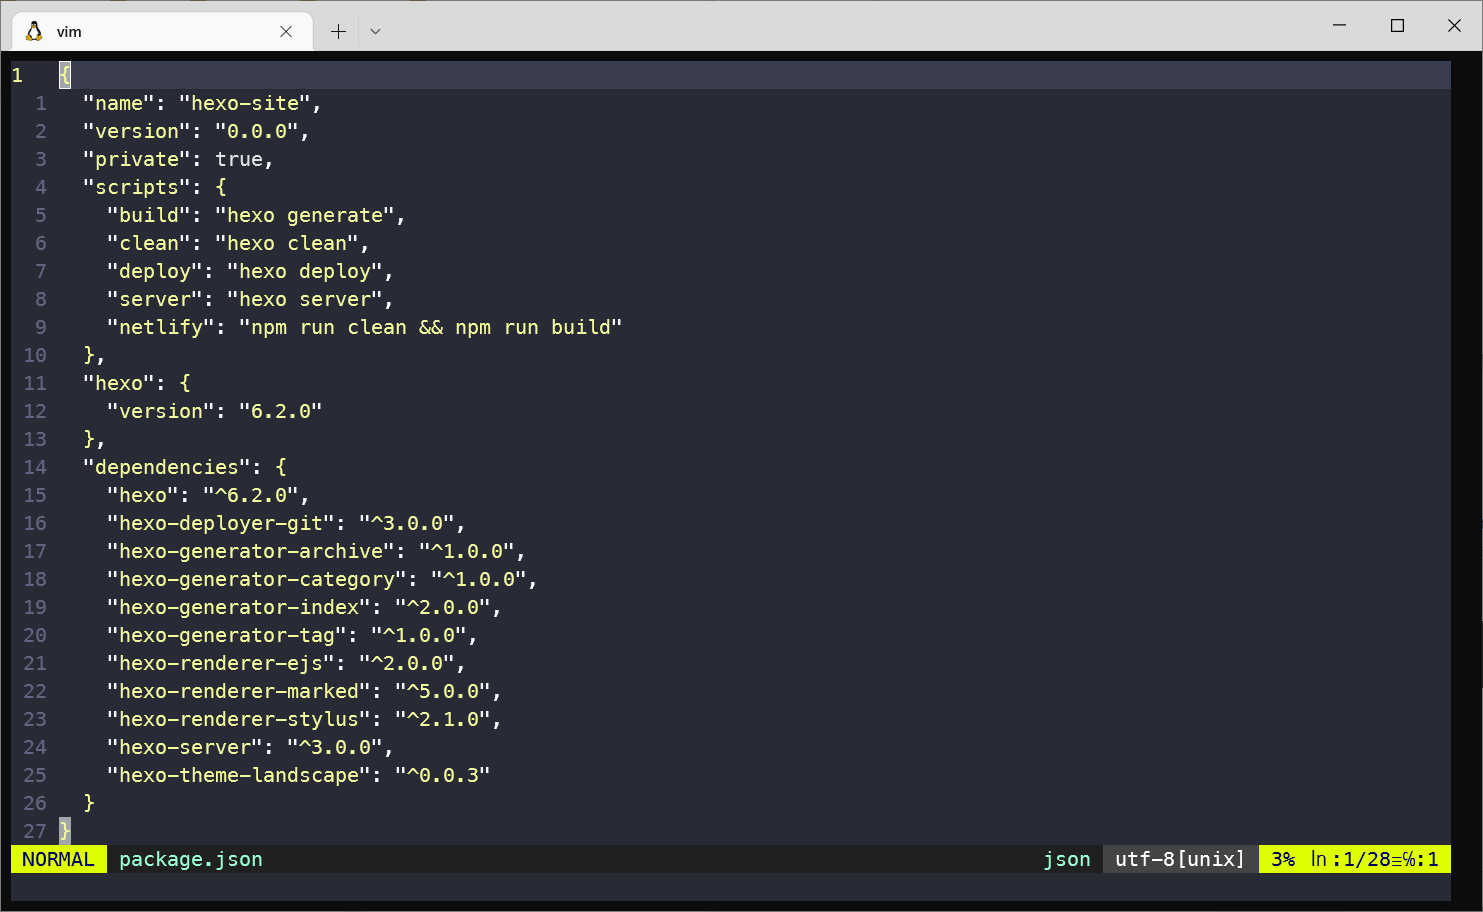Open the new tab profile dropdown
The image size is (1483, 912).
[375, 31]
